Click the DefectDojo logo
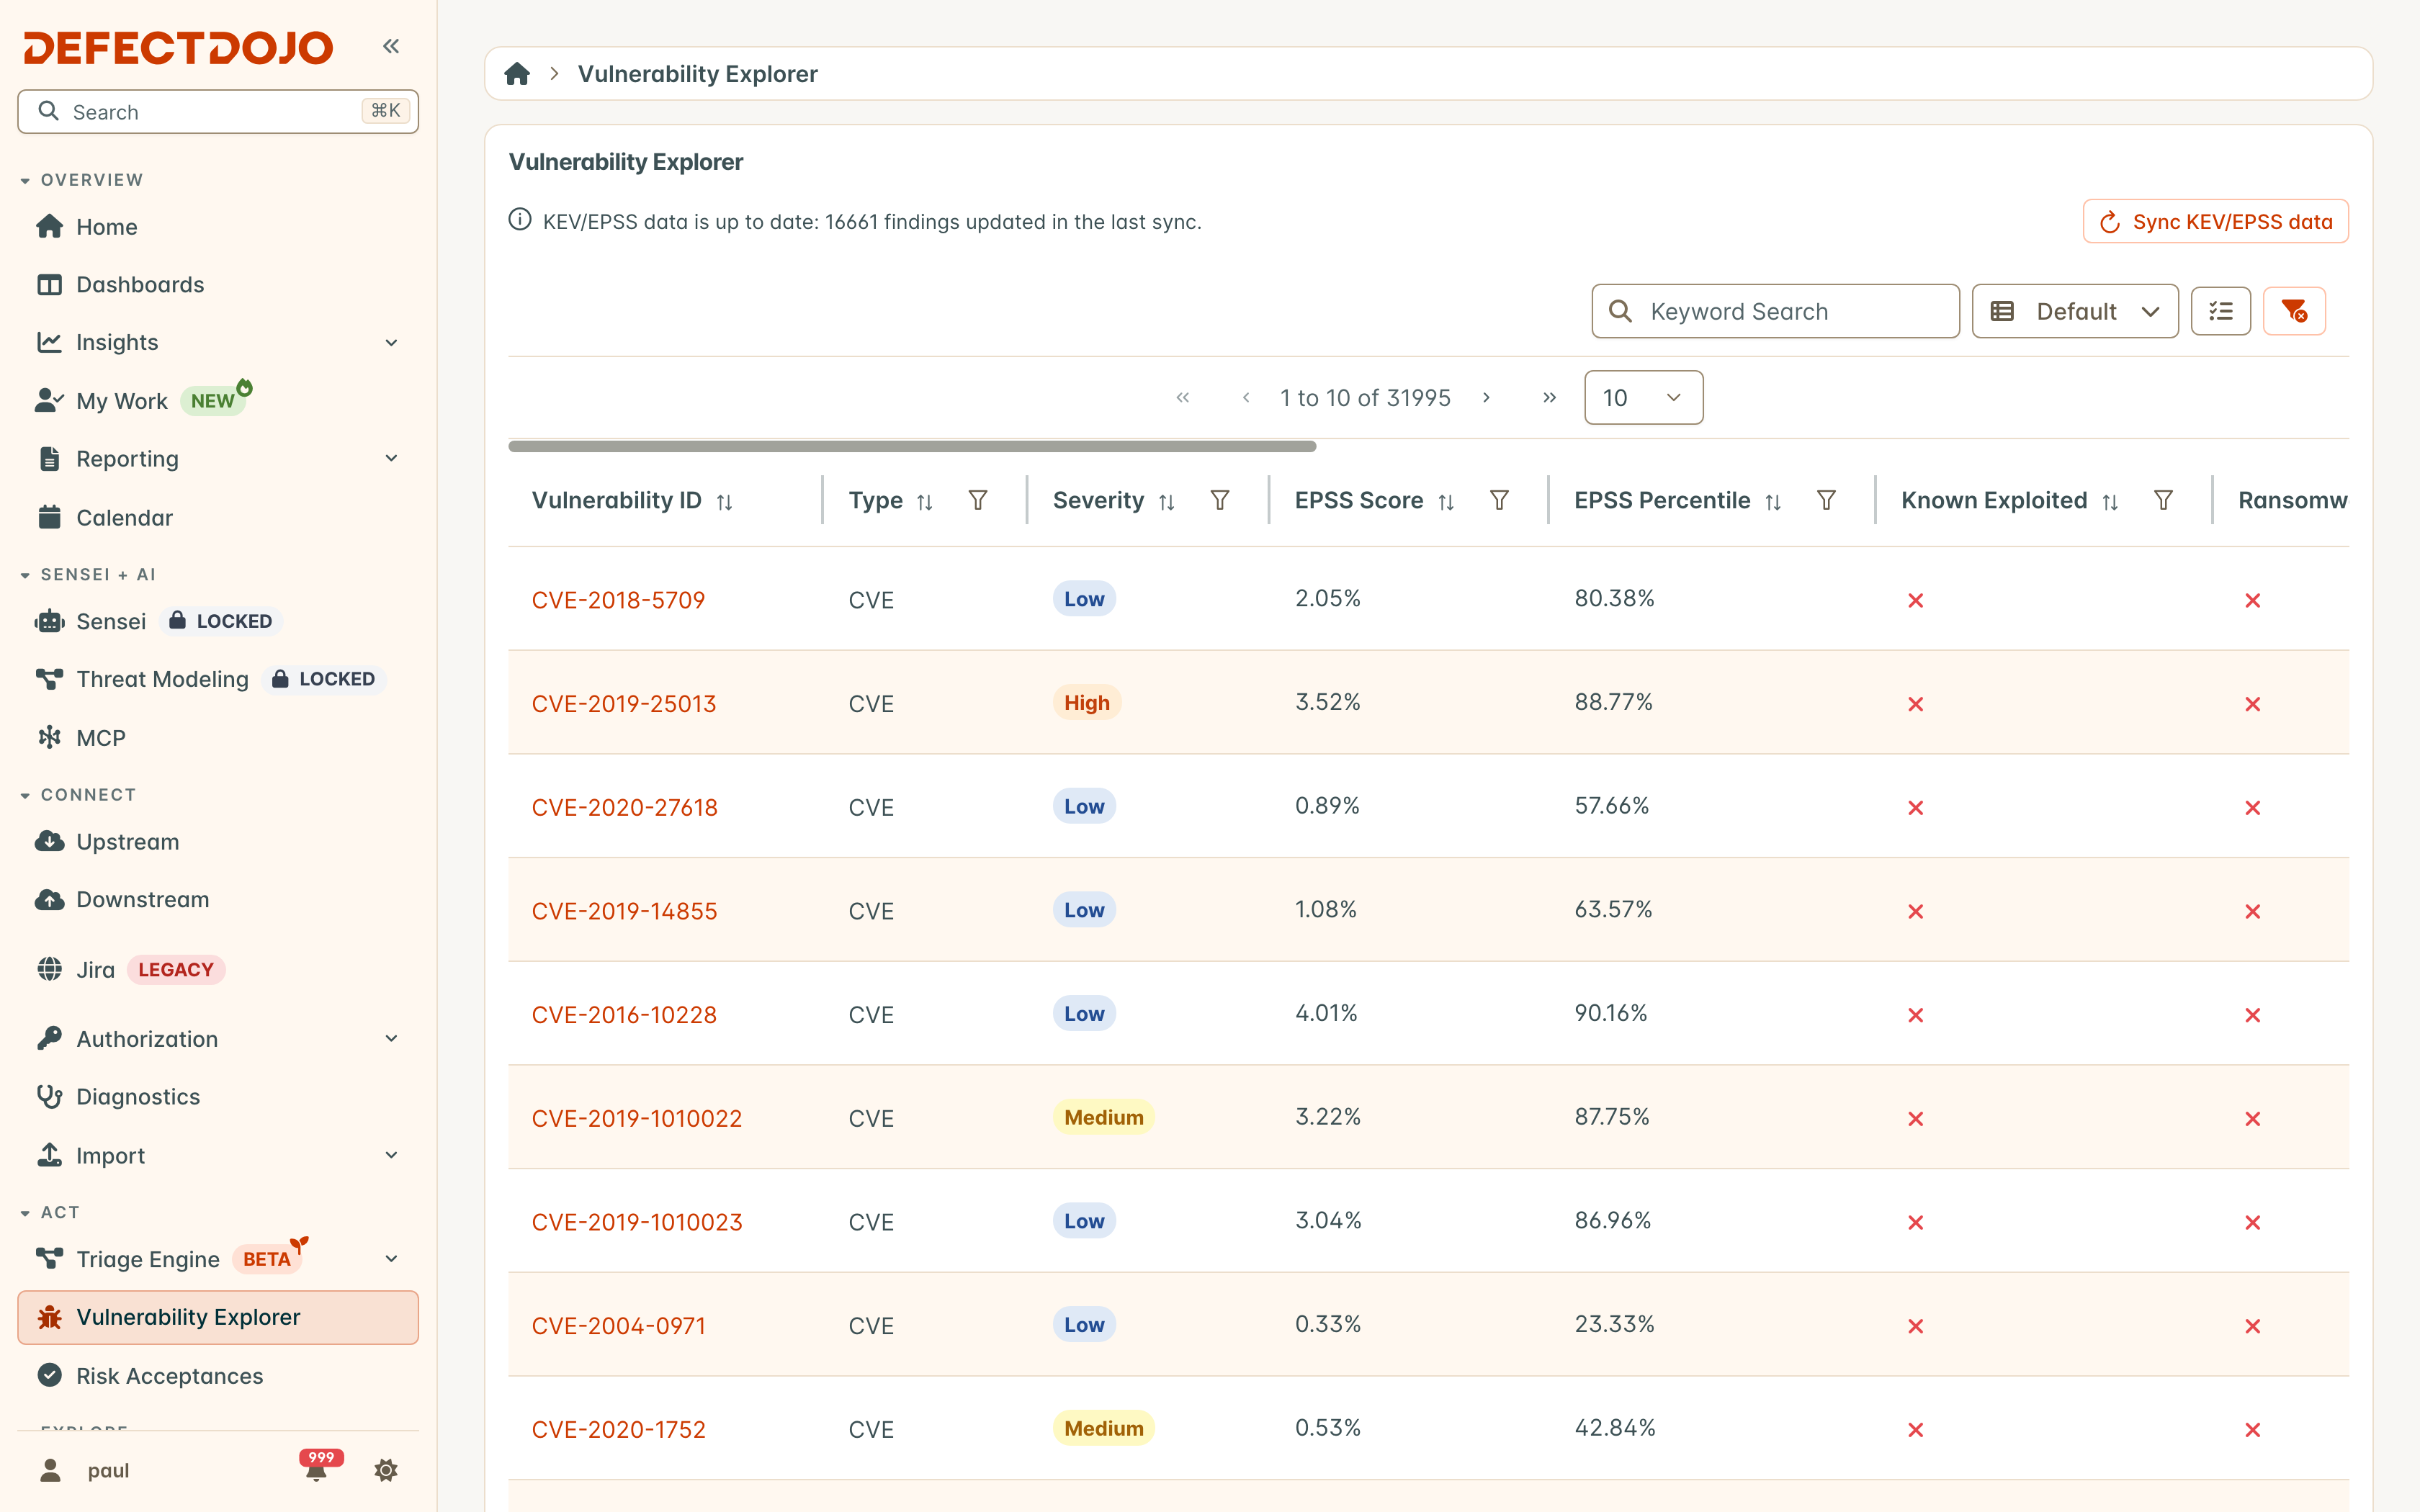Viewport: 2420px width, 1512px height. (178, 47)
